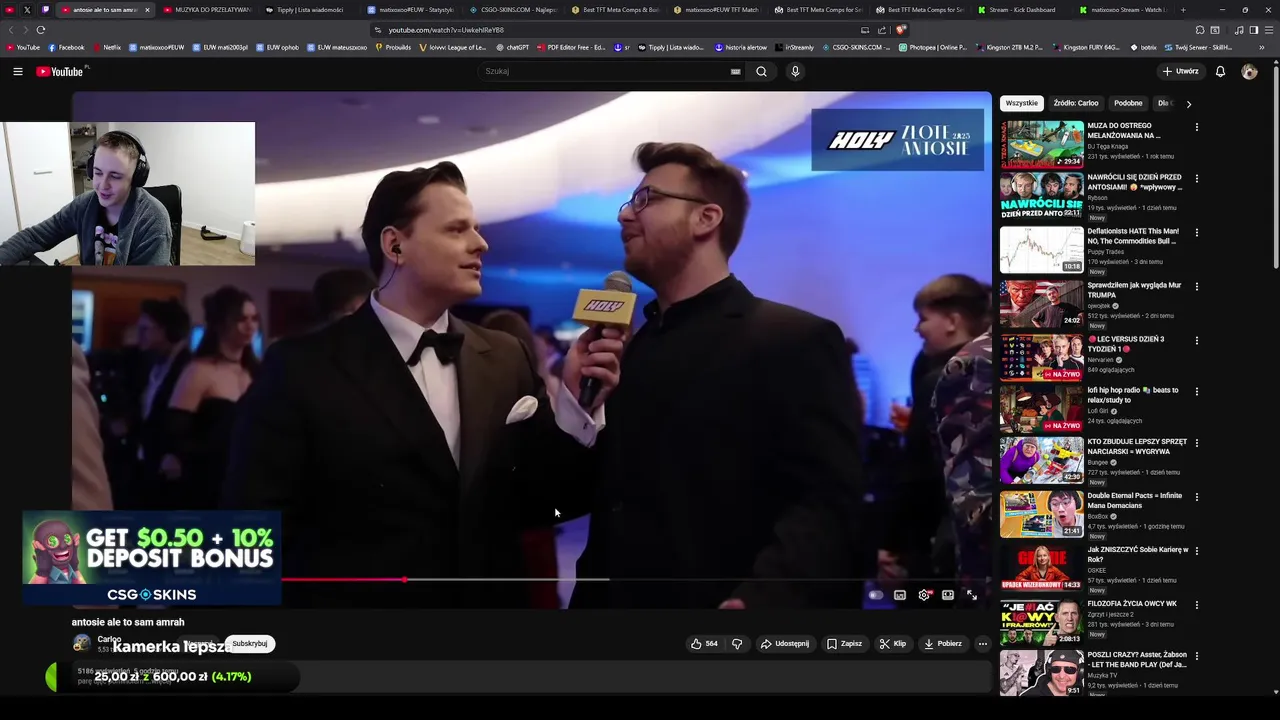Open the account avatar menu

pos(1249,71)
